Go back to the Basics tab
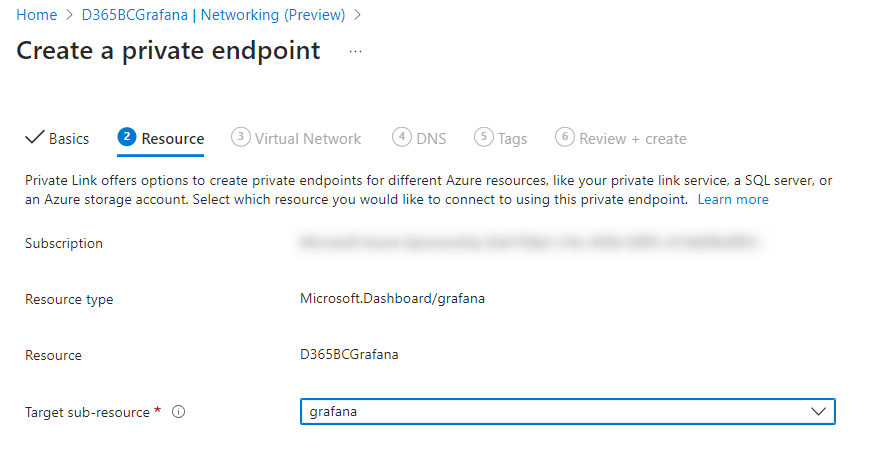Viewport: 870px width, 461px height. (69, 139)
